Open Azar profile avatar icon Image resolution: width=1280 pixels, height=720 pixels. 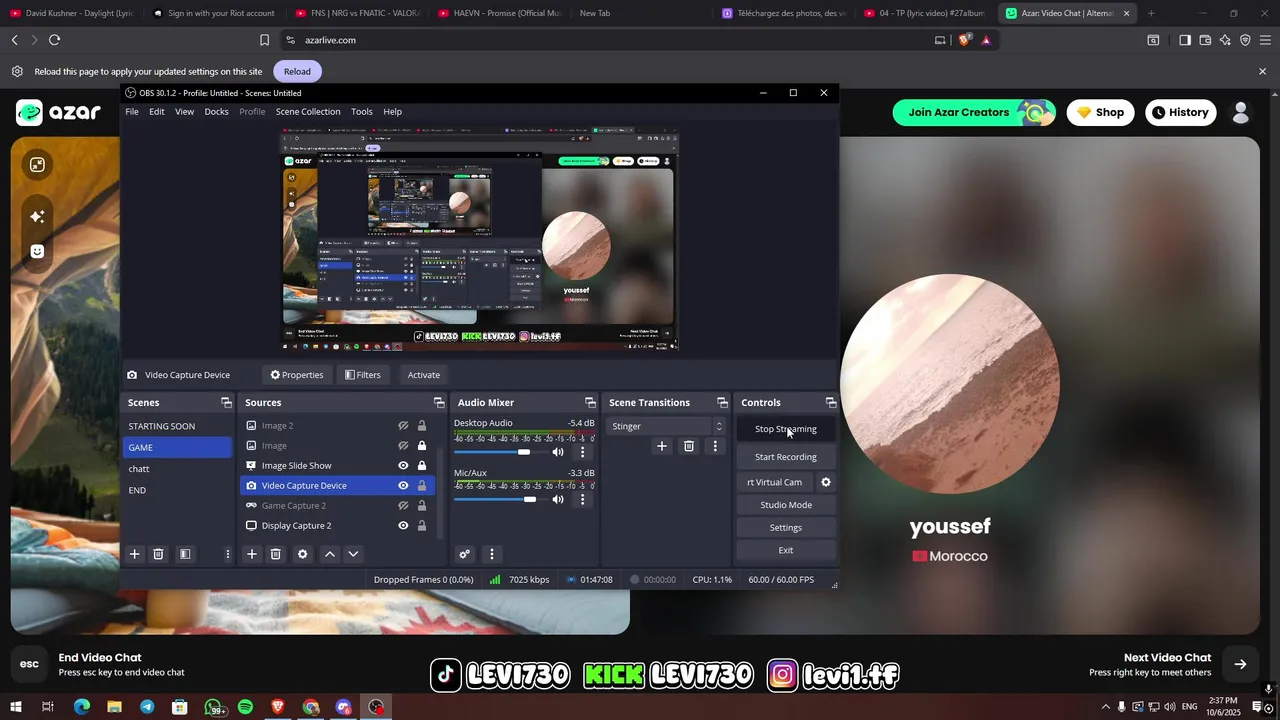(1241, 112)
